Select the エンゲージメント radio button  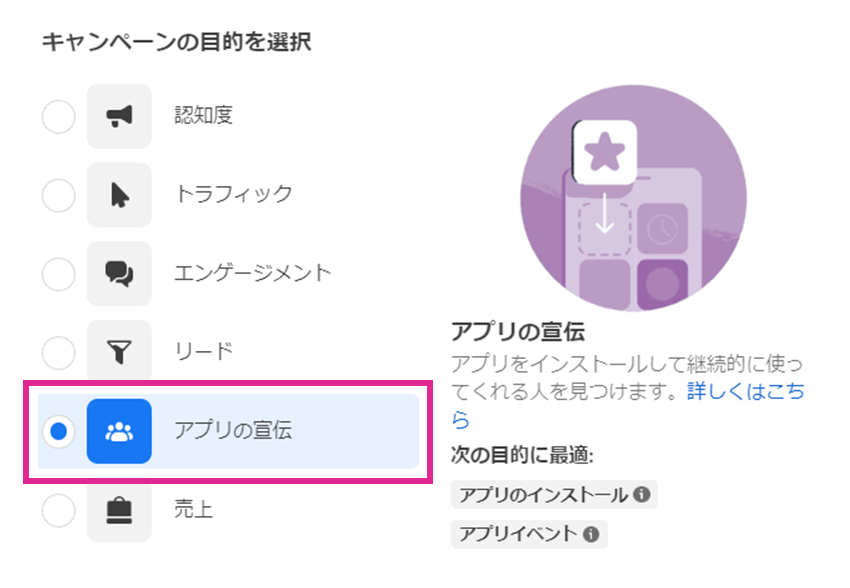pyautogui.click(x=59, y=274)
